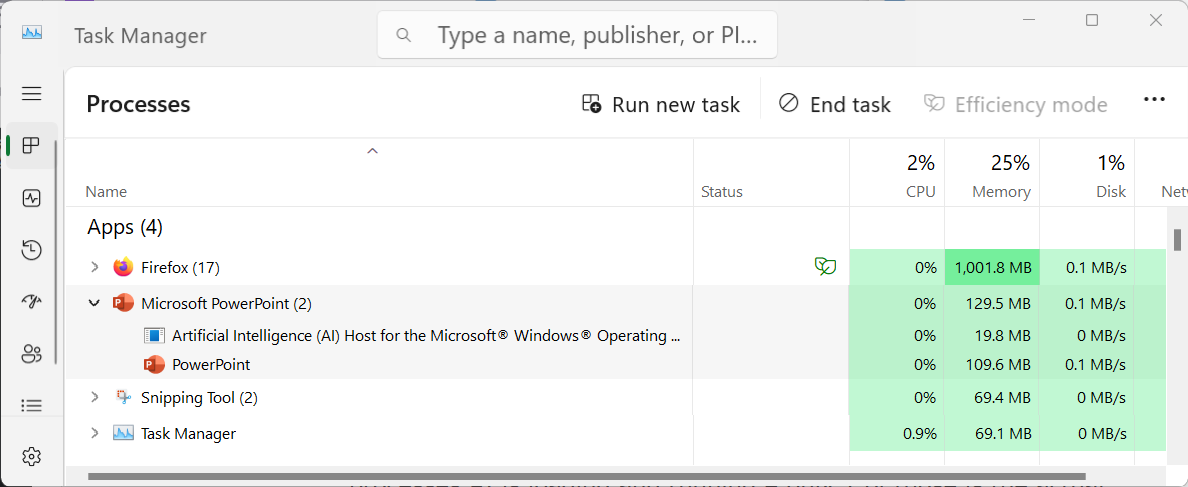This screenshot has width=1188, height=487.
Task: Open the three-dot more options menu
Action: coord(1154,100)
